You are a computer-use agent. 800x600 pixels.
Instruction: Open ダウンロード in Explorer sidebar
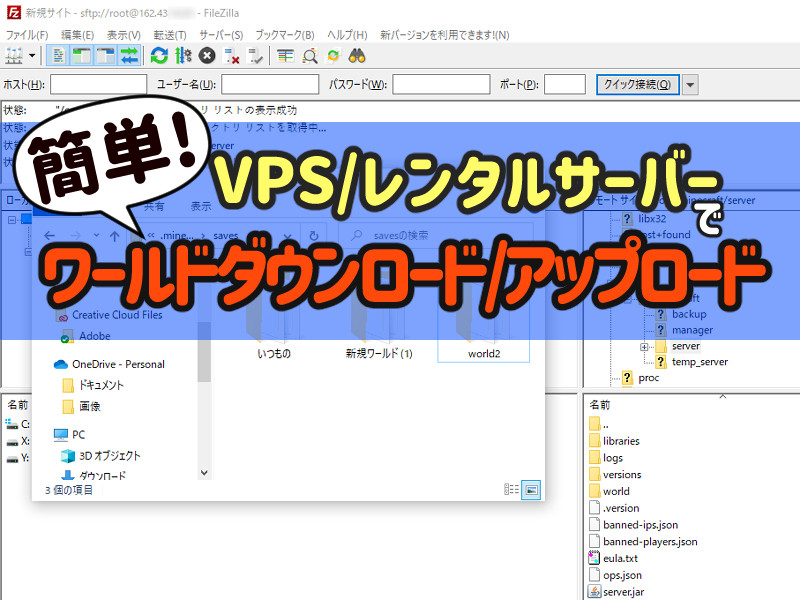[x=93, y=476]
